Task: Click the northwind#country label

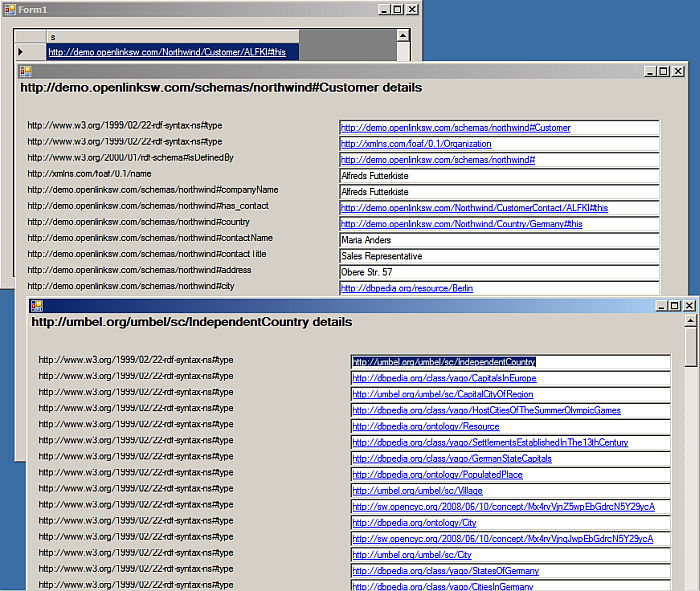Action: (138, 222)
